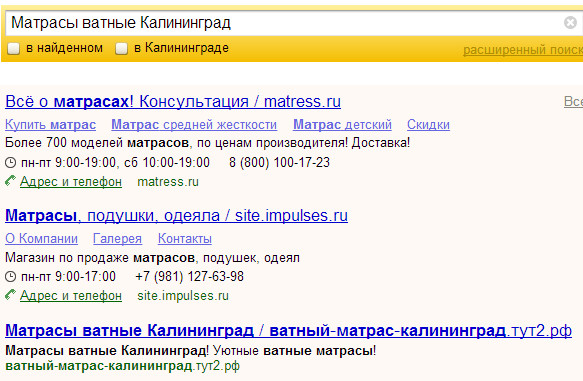Click the phone icon in the matress.ru ad
The width and height of the screenshot is (583, 381).
pos(10,181)
